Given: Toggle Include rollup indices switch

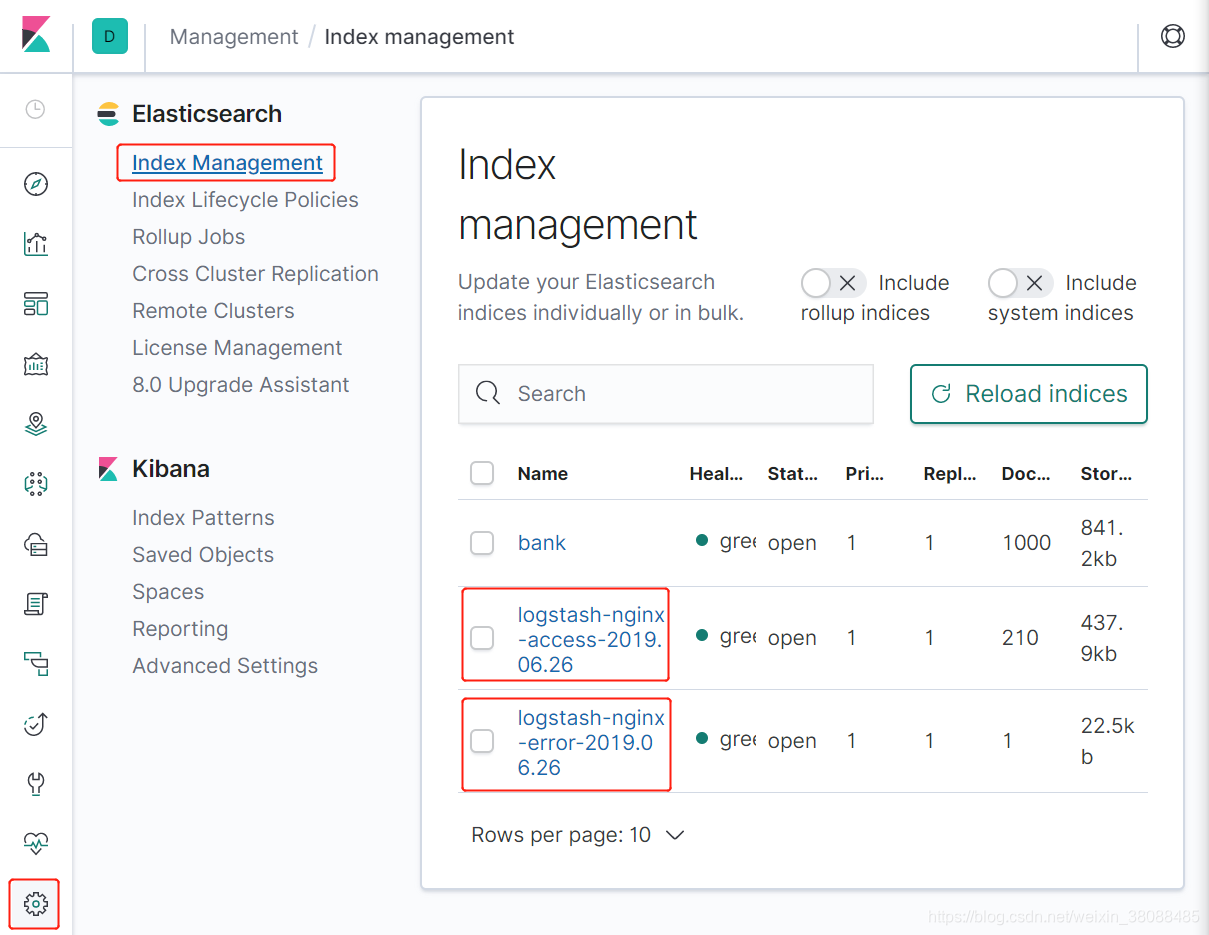Looking at the screenshot, I should point(834,283).
